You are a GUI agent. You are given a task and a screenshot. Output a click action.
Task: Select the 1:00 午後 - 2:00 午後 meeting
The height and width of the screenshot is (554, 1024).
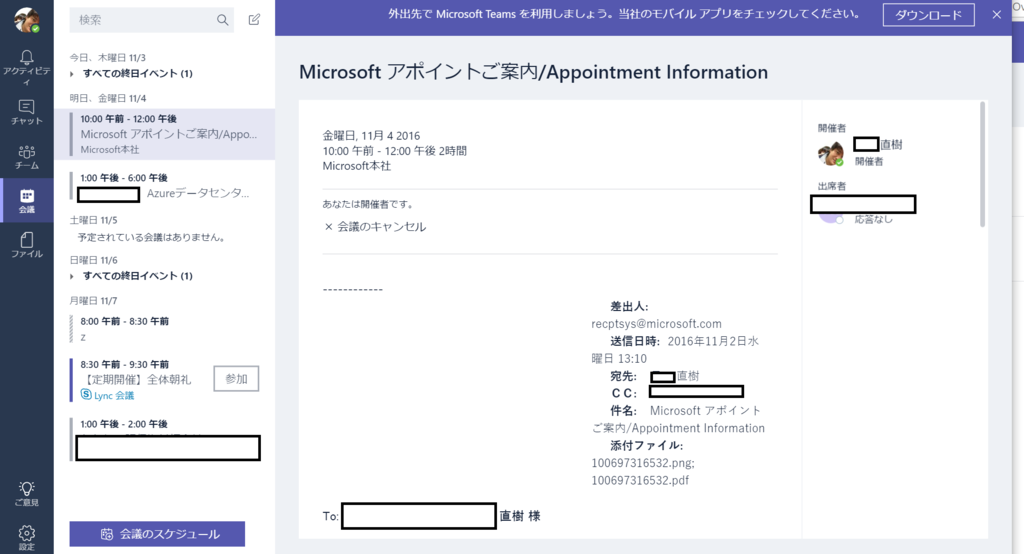165,439
